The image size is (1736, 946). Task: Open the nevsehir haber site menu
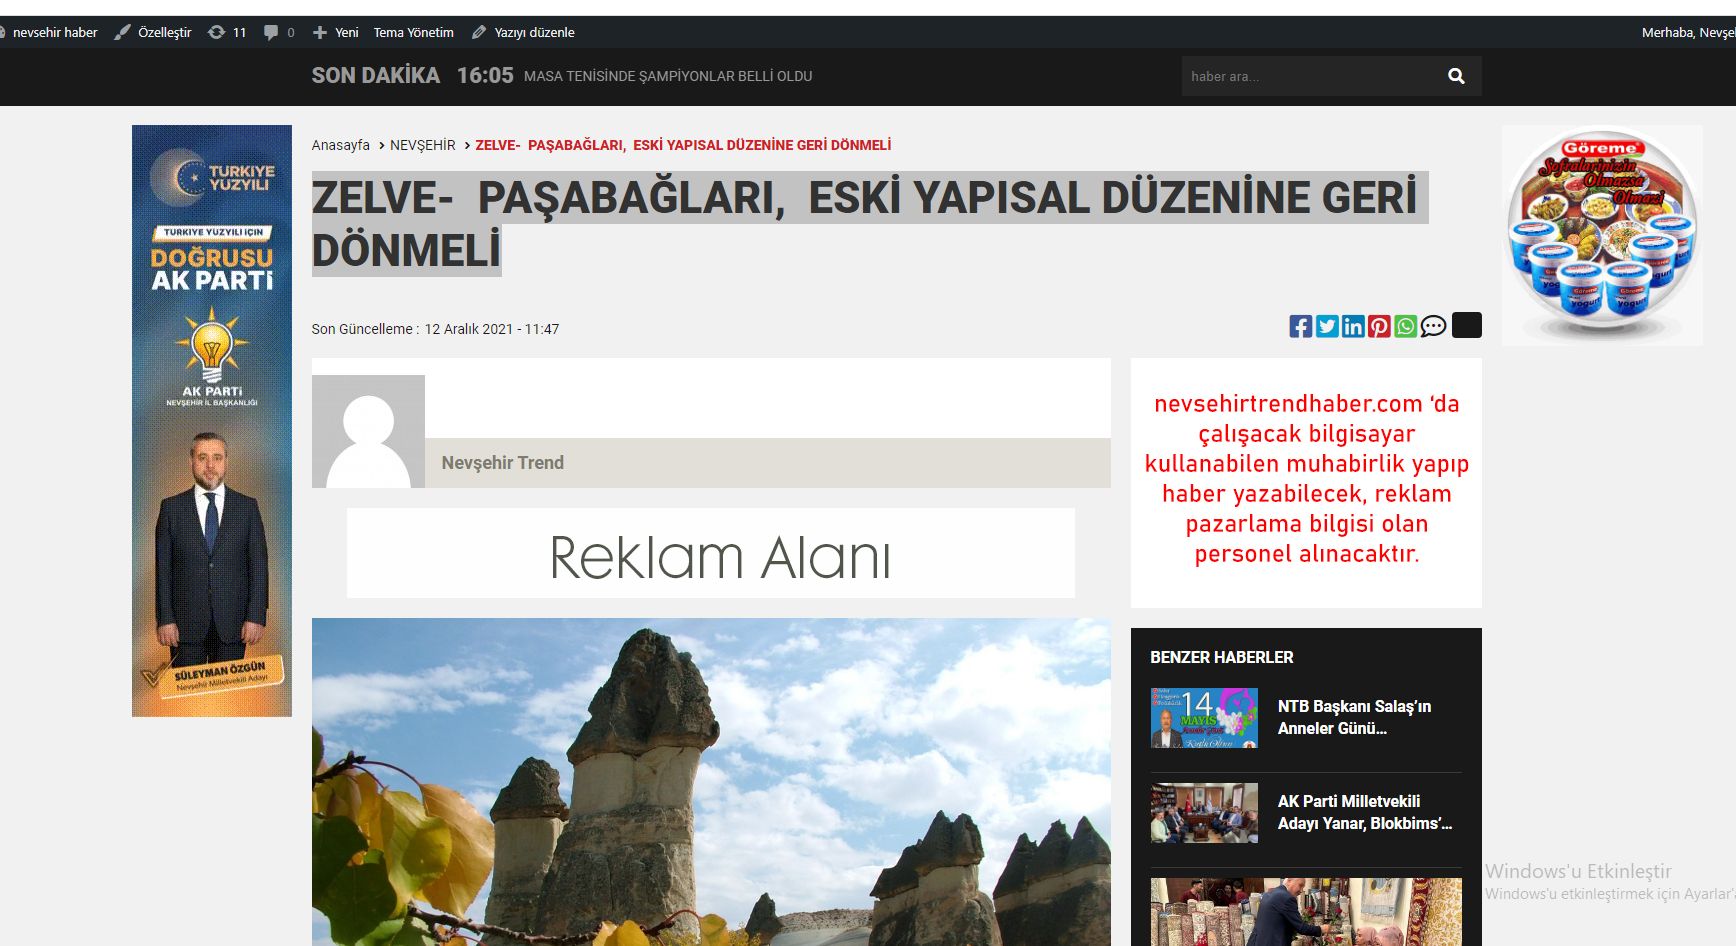(x=54, y=32)
